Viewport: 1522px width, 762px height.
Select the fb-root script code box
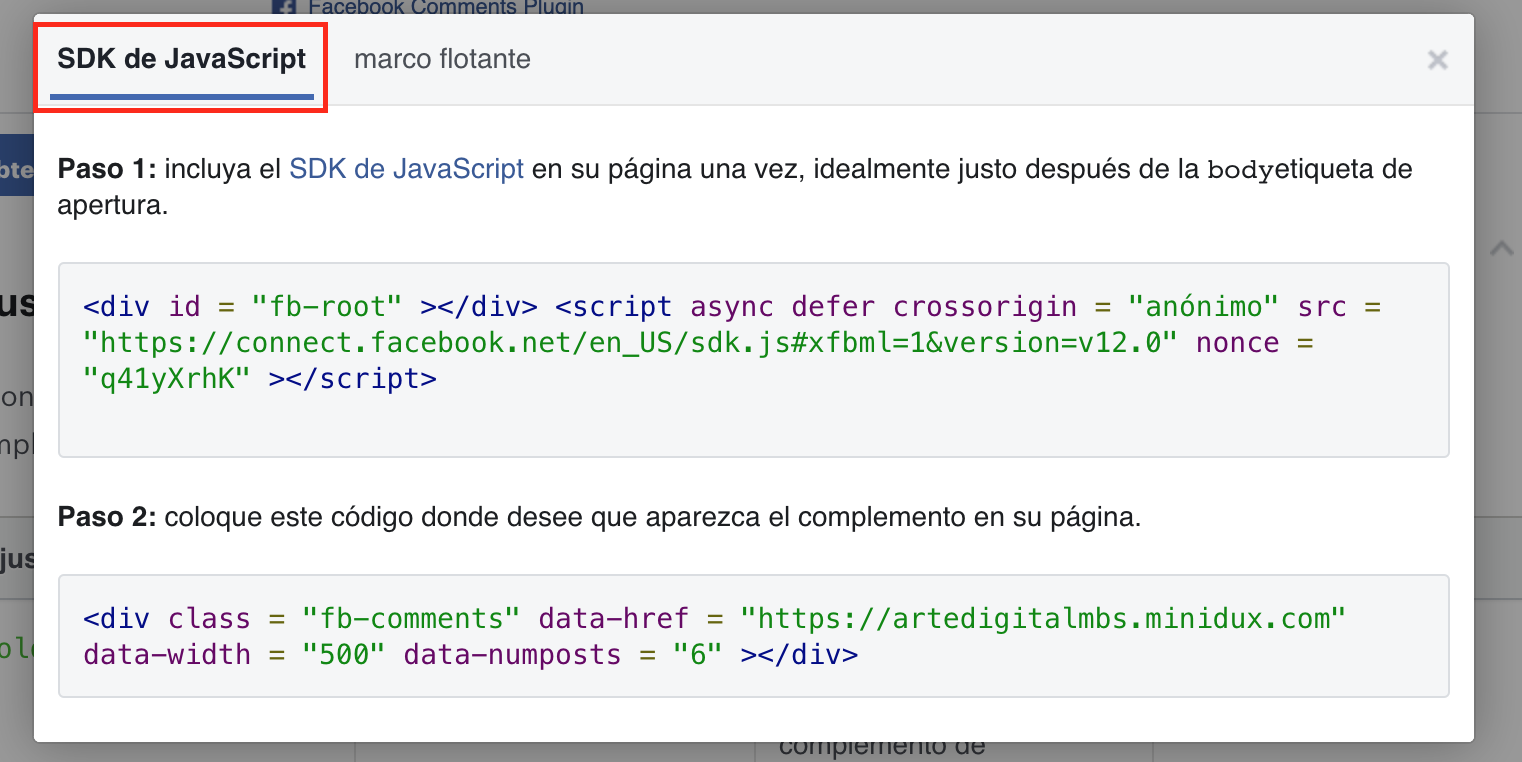point(753,360)
